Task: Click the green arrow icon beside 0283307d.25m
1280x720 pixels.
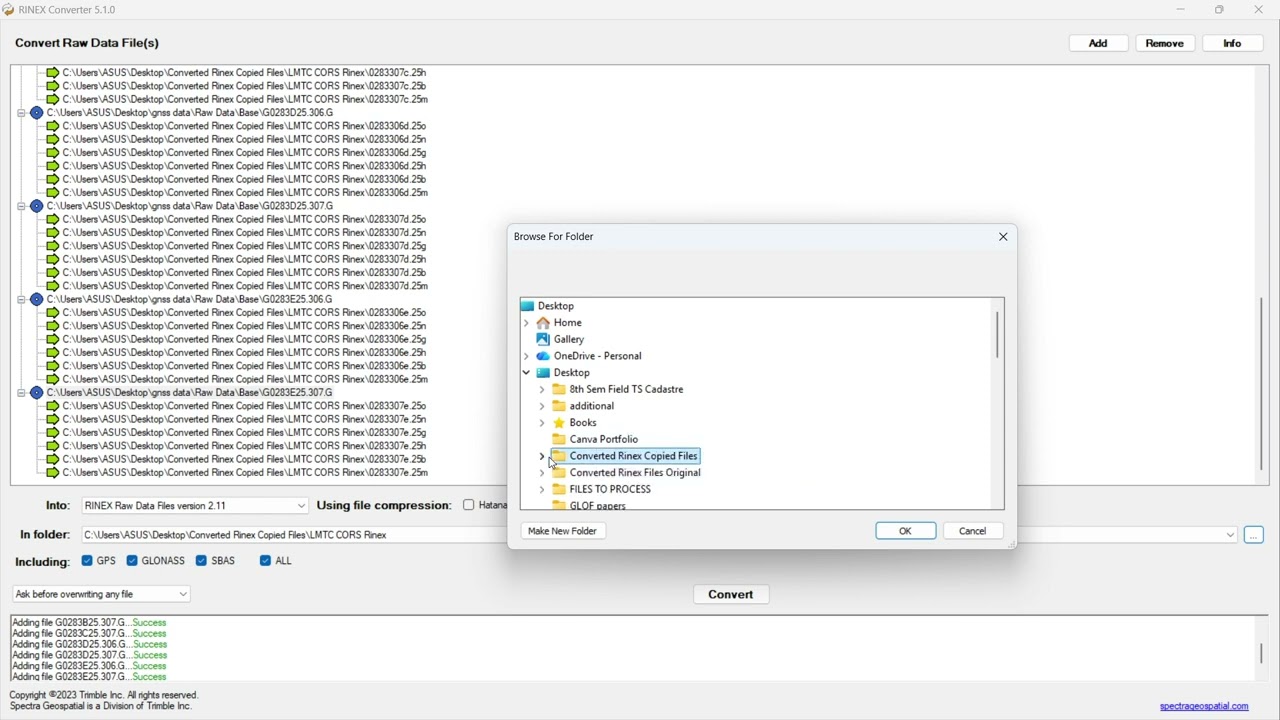Action: [53, 286]
